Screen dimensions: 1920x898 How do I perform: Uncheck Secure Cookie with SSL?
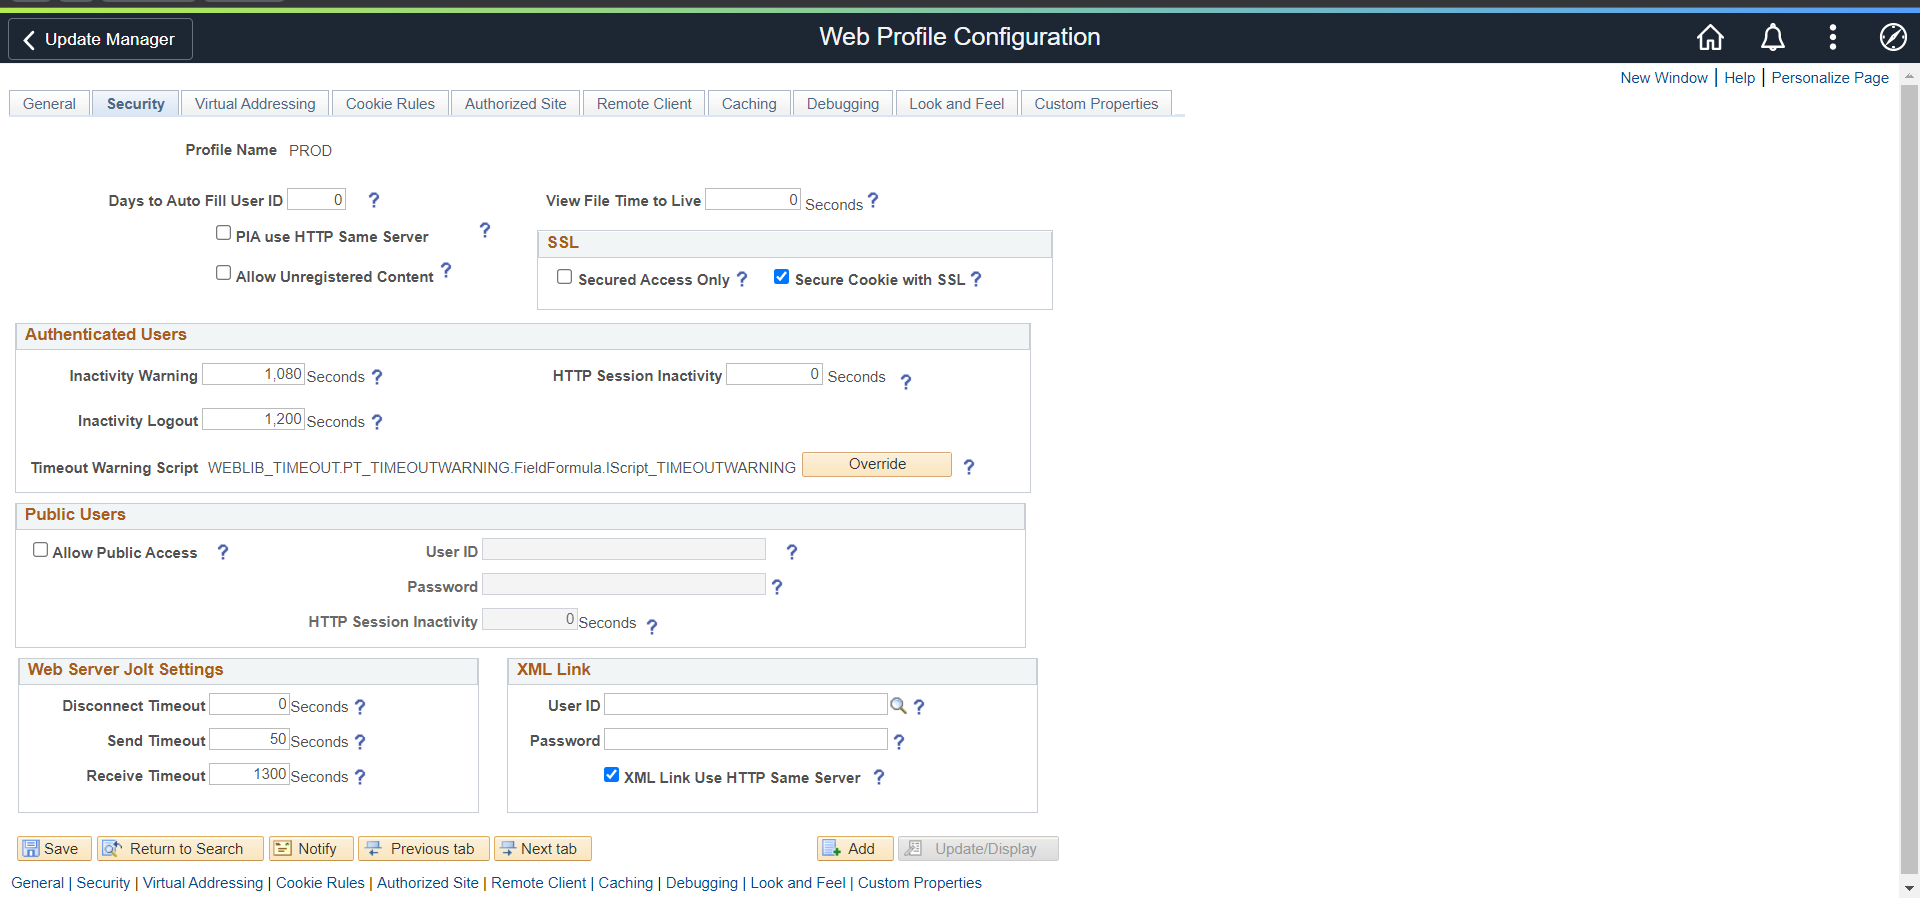[x=782, y=277]
